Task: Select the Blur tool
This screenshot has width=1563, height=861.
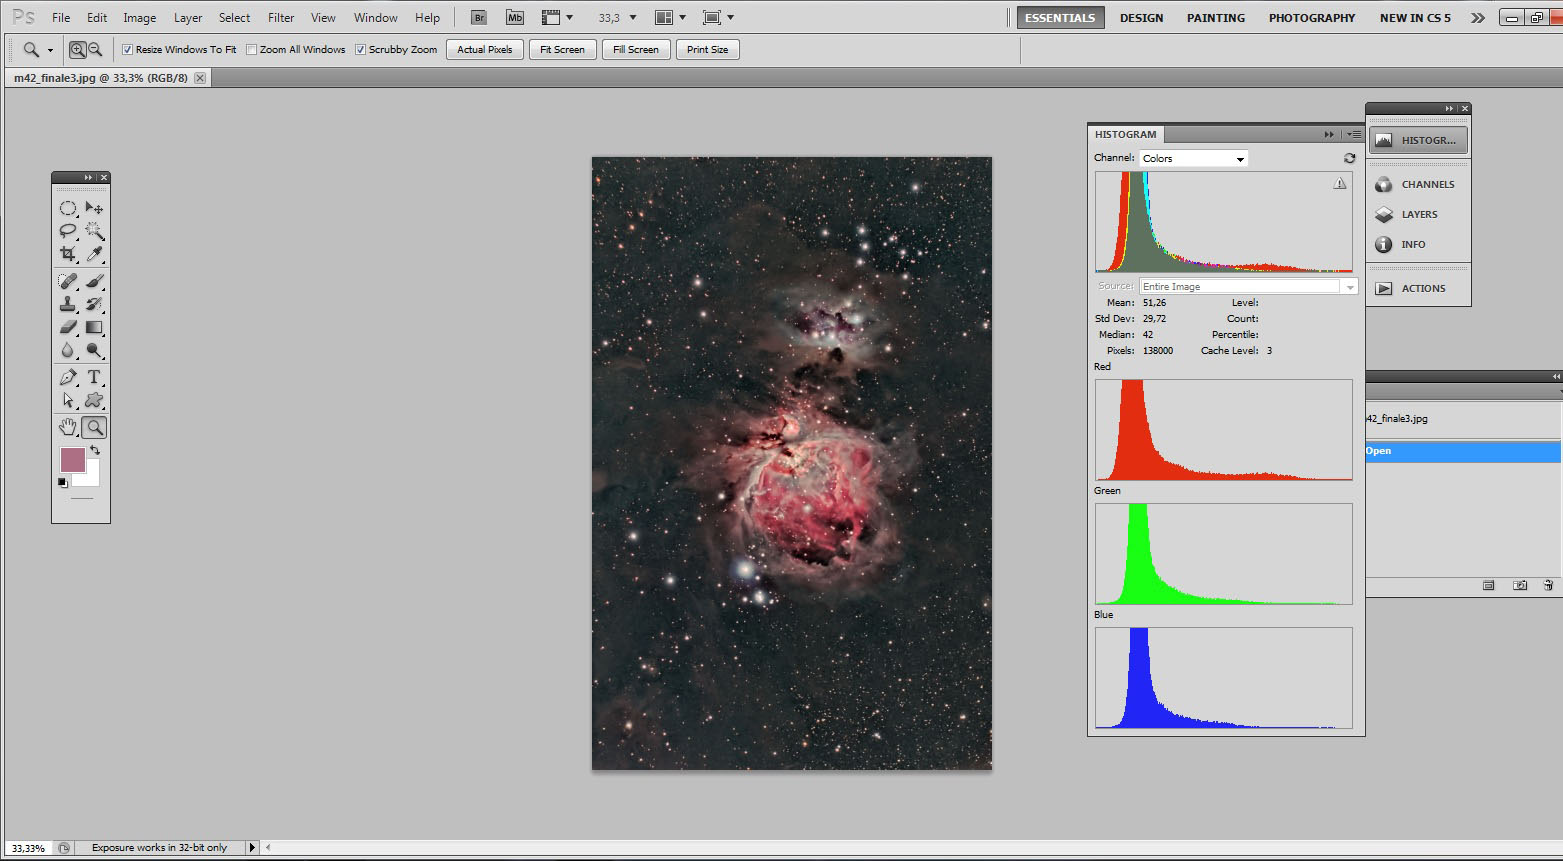Action: tap(68, 350)
